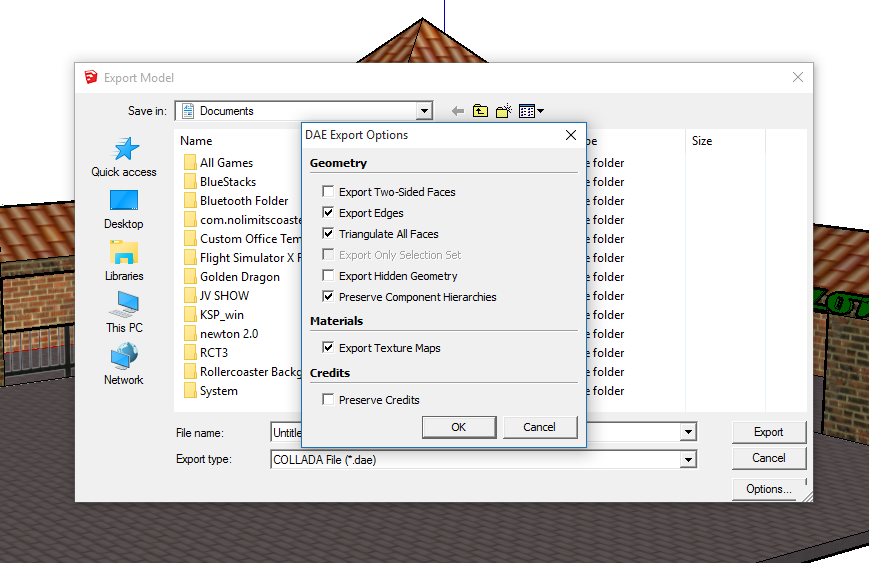Click the Size column header
The width and height of the screenshot is (869, 563).
coord(702,141)
